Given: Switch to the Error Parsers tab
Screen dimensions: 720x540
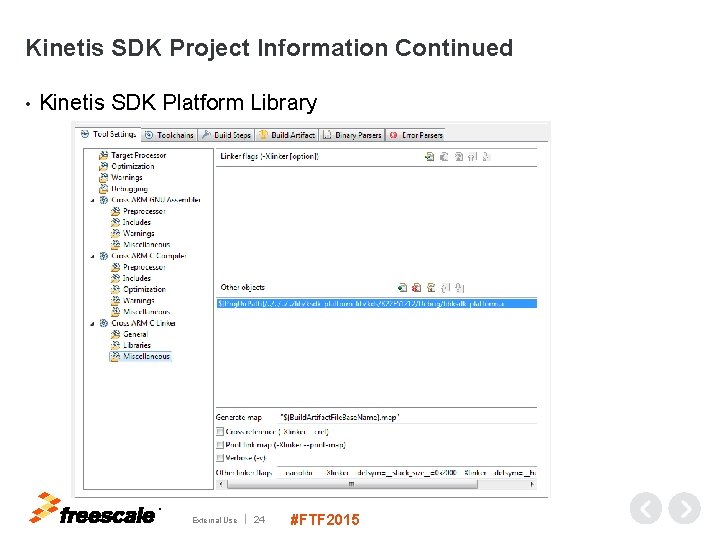Looking at the screenshot, I should 416,135.
